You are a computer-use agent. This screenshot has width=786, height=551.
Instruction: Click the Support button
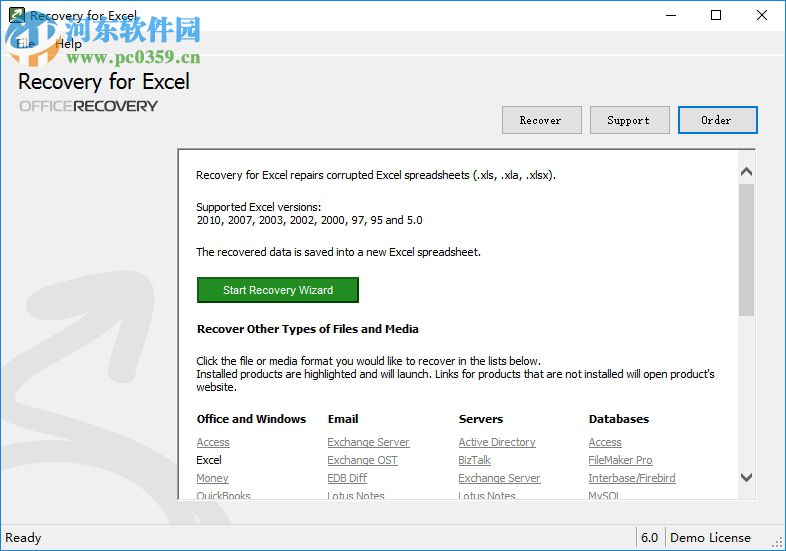point(629,120)
